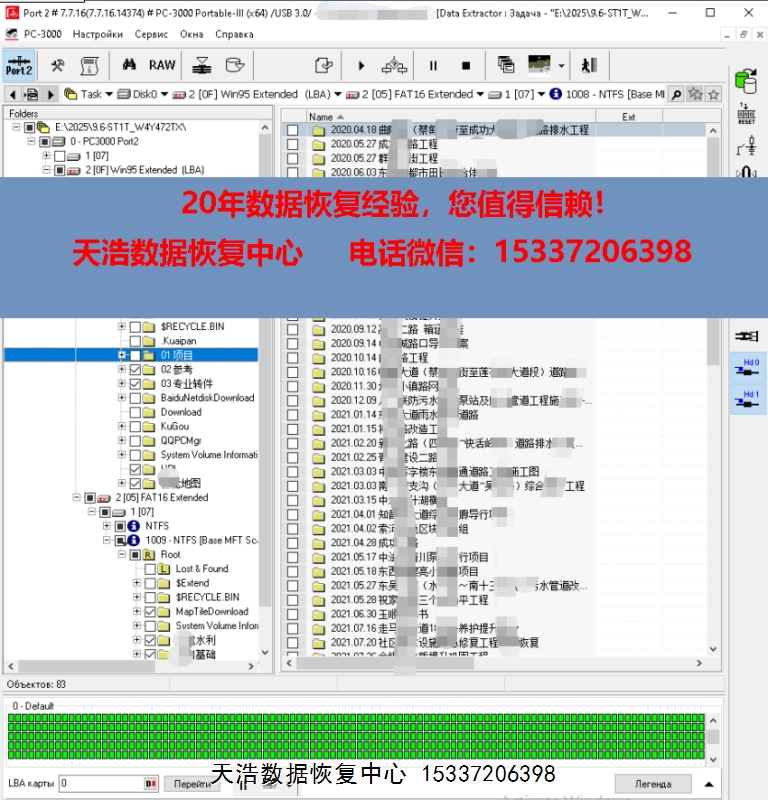Image resolution: width=768 pixels, height=800 pixels.
Task: Click the binoculars search icon
Action: point(129,66)
